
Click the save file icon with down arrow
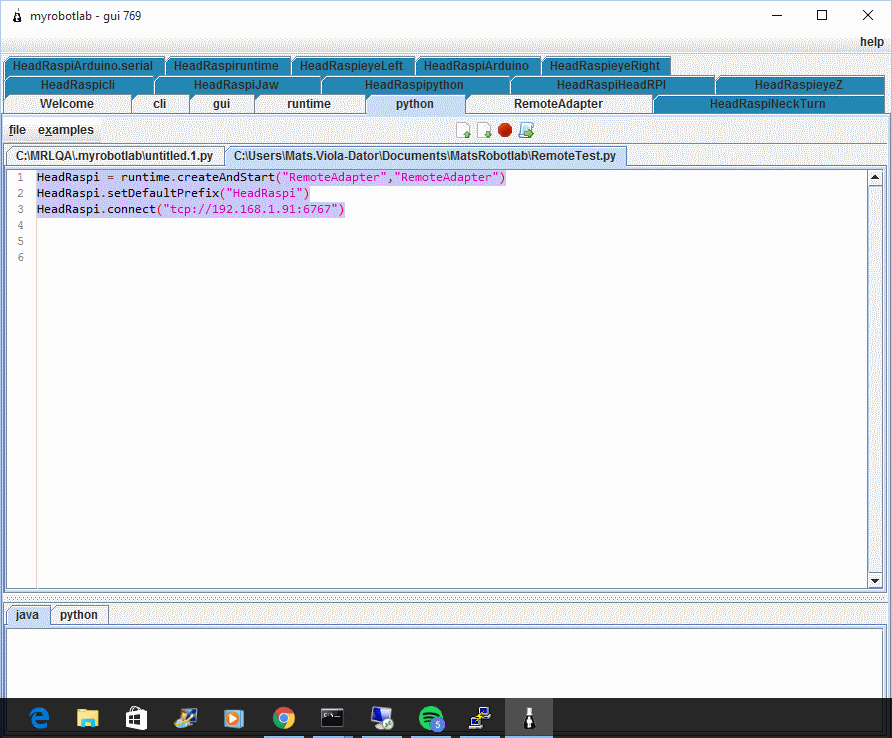[x=484, y=130]
